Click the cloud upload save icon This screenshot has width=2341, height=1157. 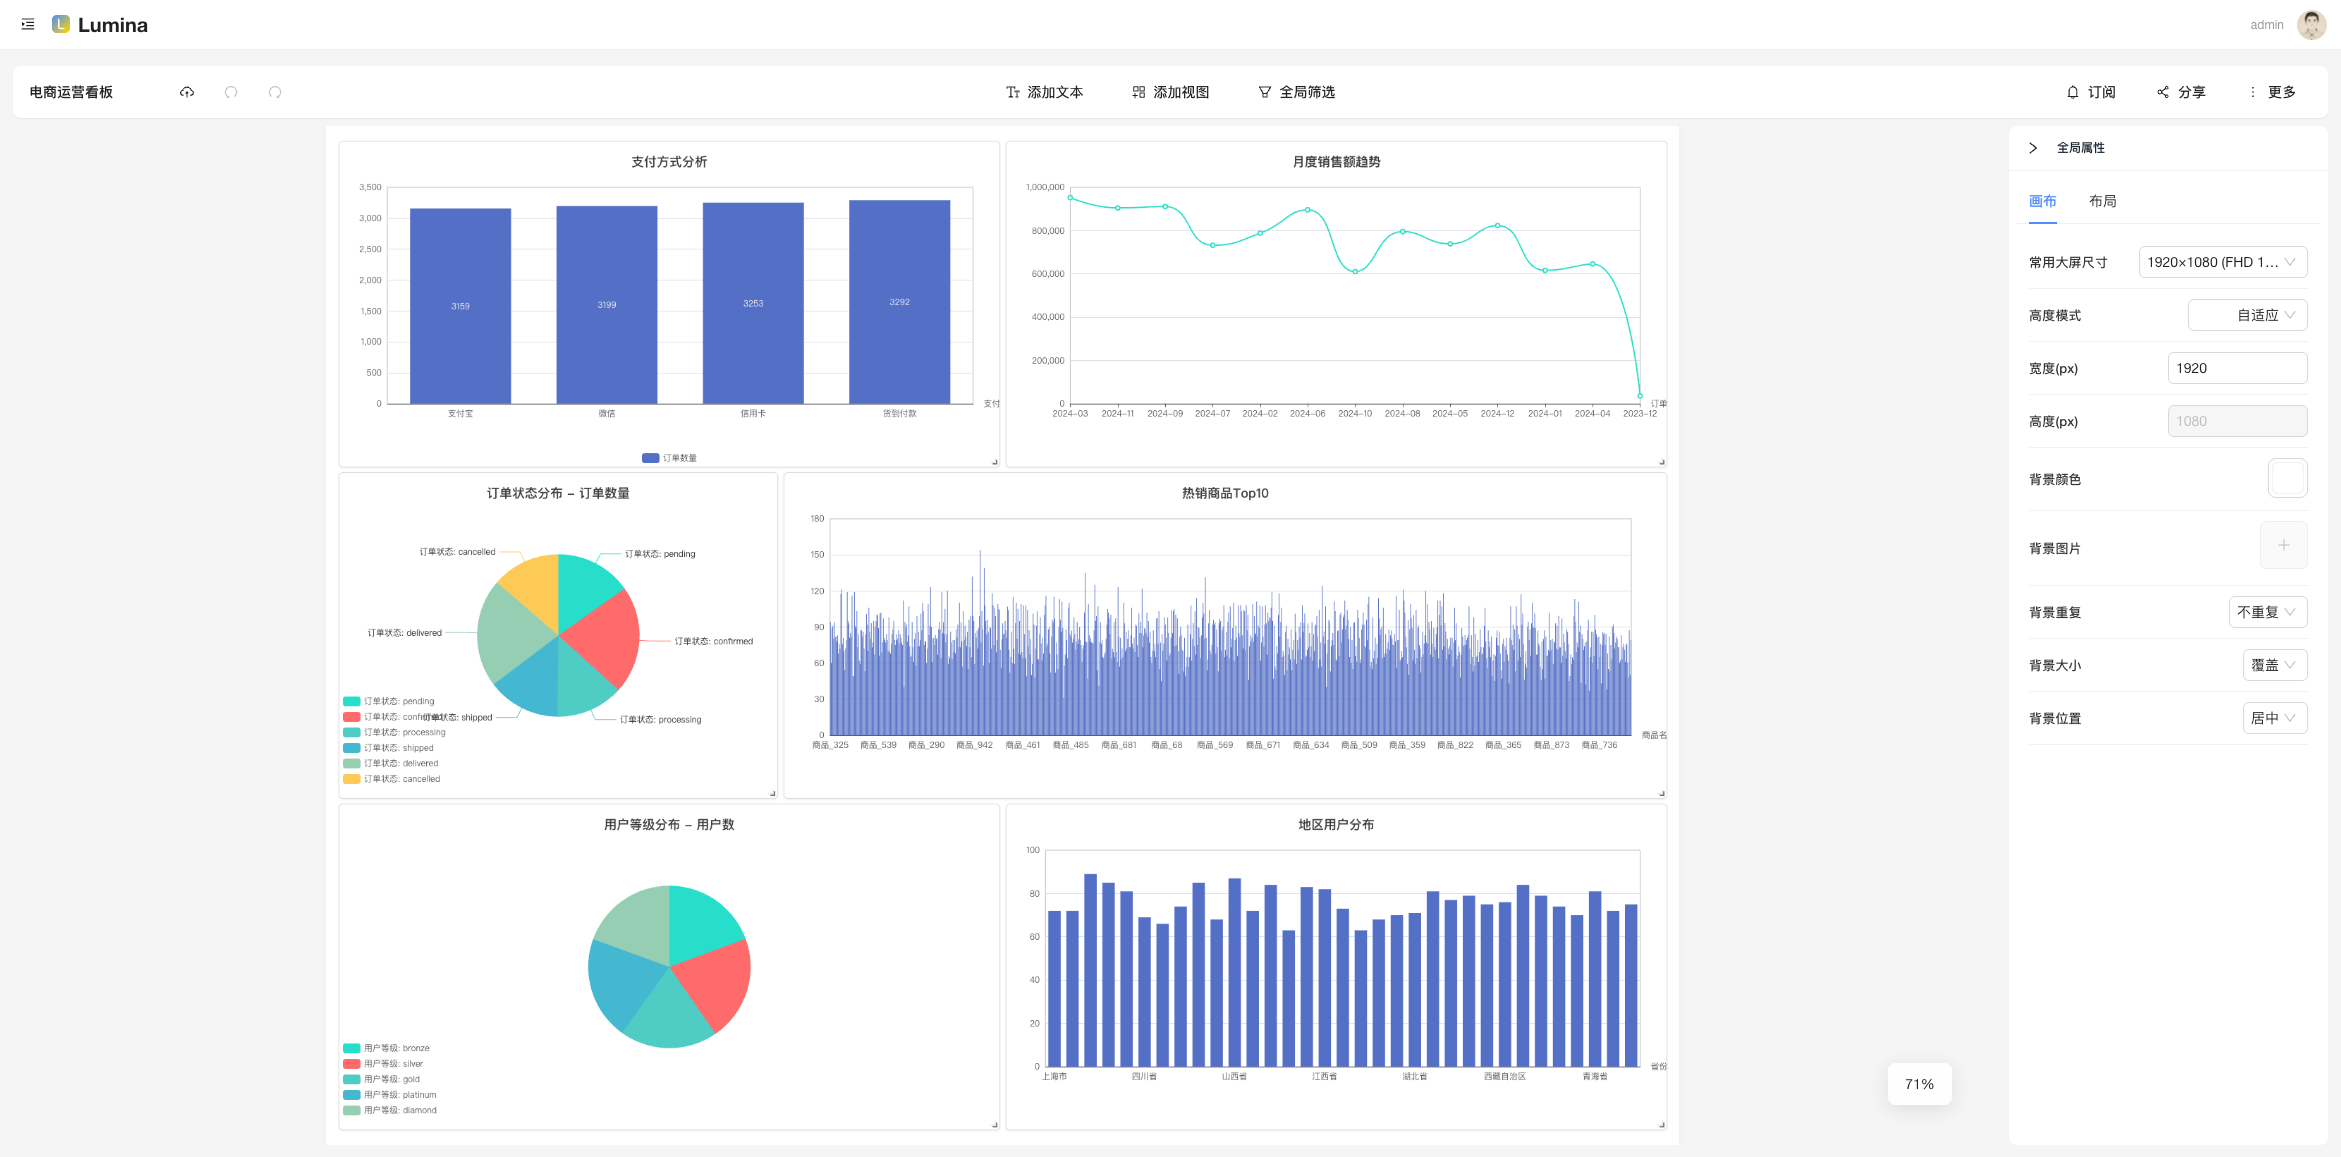click(187, 92)
